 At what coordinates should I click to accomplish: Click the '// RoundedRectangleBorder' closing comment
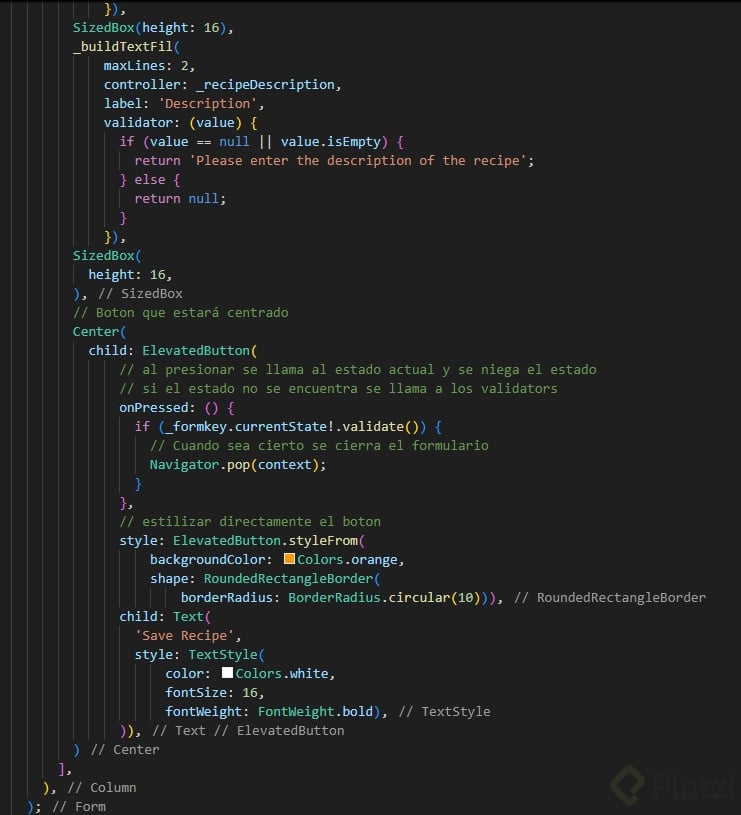610,597
